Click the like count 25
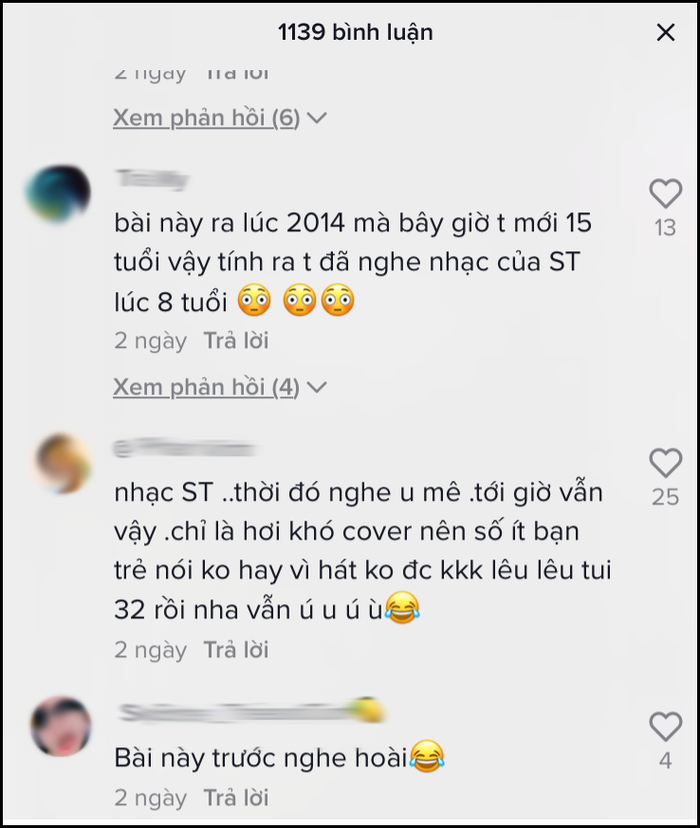 665,497
